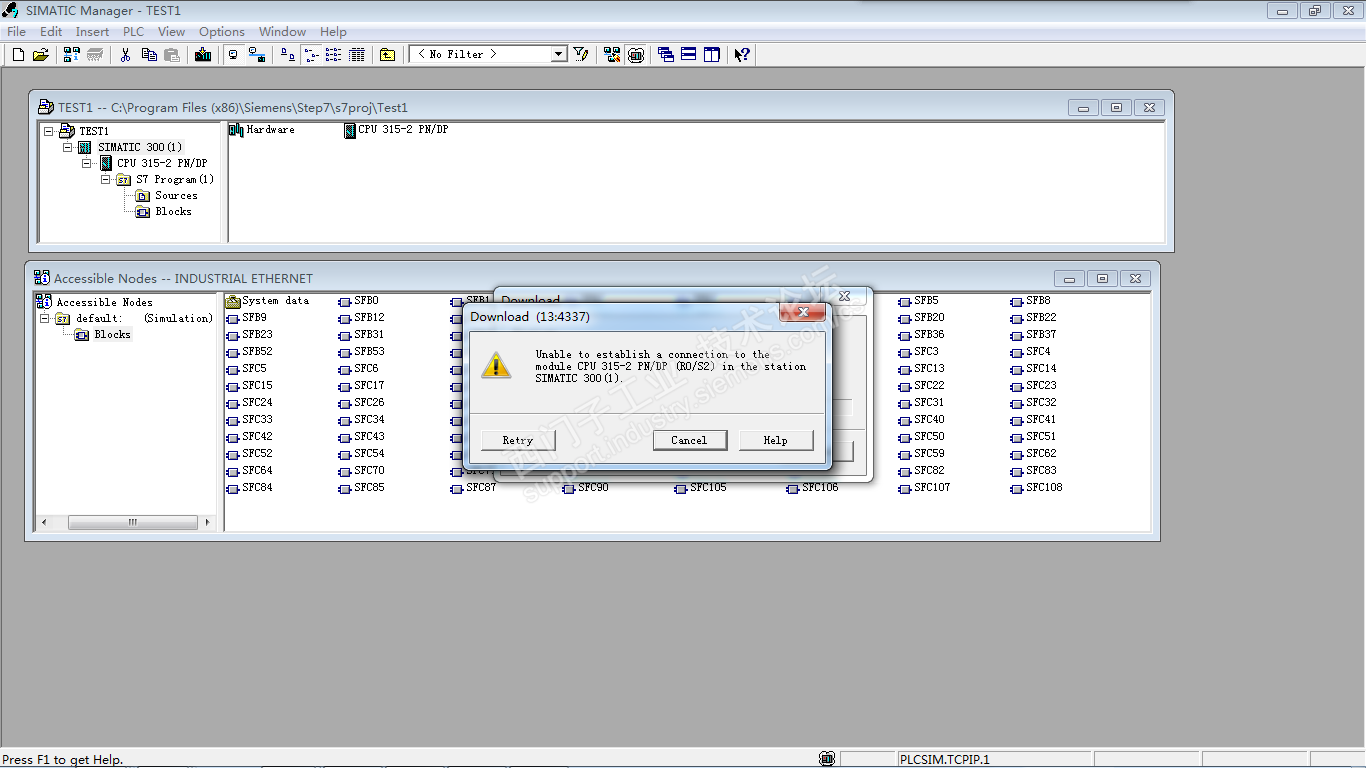This screenshot has height=768, width=1366.
Task: Select CPU 315-2 PN/DP in the TEST1 right pane
Action: click(396, 130)
